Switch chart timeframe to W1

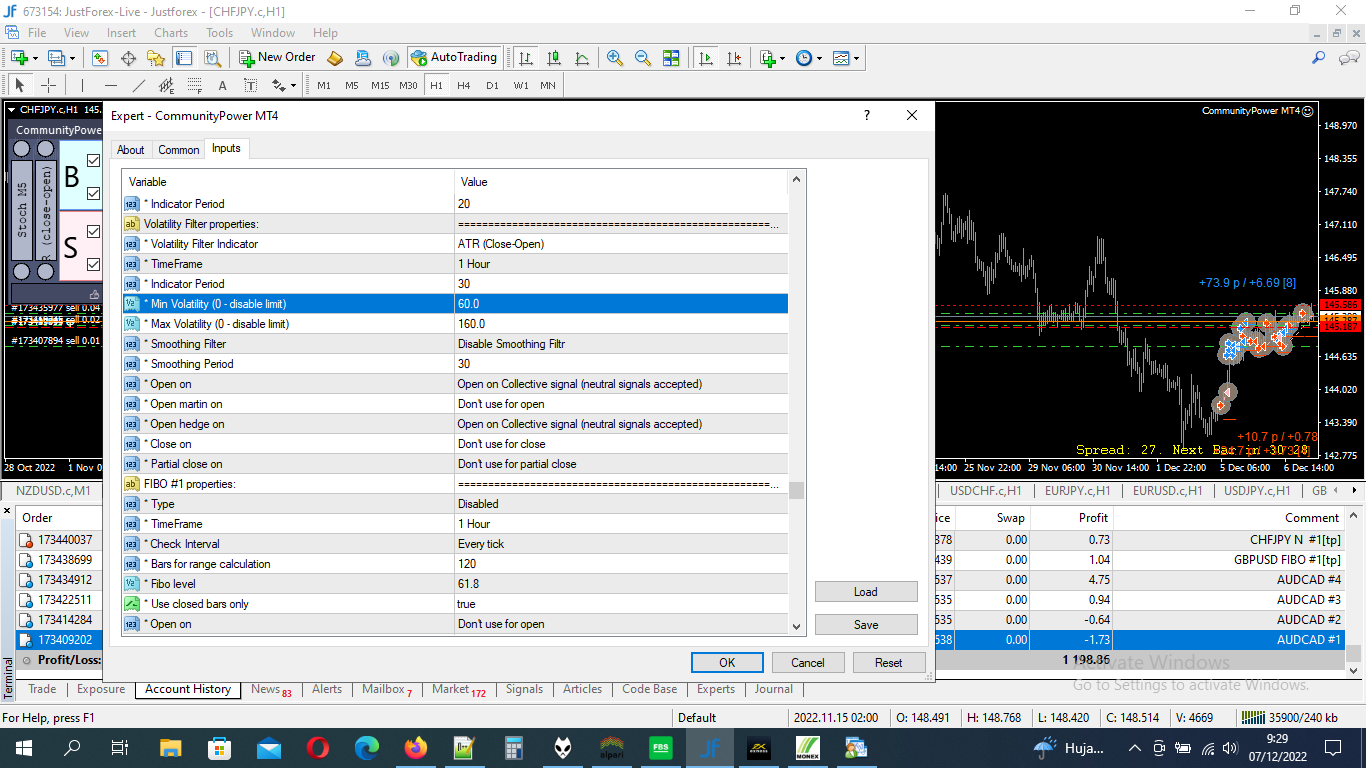521,85
